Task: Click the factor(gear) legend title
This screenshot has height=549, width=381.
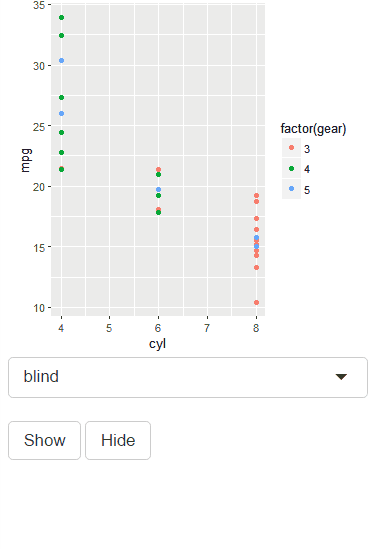Action: point(313,129)
